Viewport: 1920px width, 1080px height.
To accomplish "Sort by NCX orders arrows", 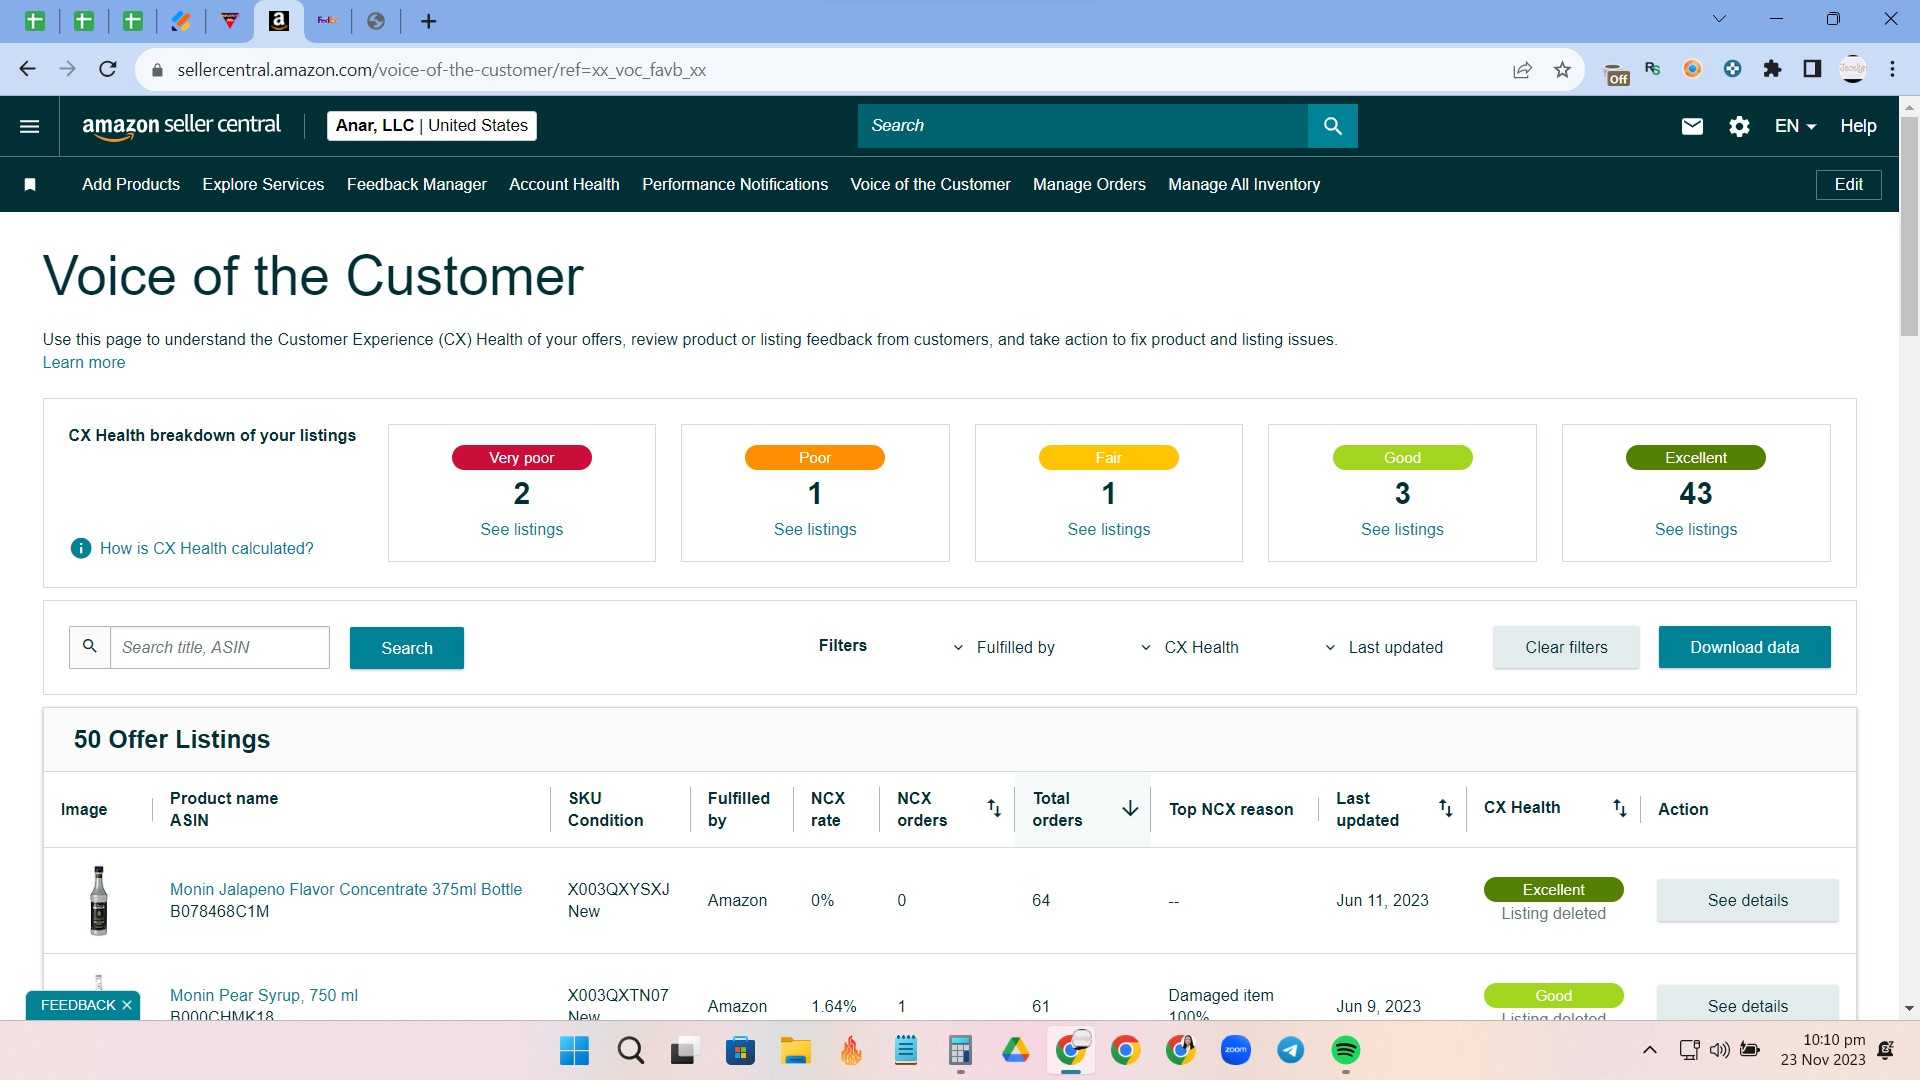I will pos(994,808).
